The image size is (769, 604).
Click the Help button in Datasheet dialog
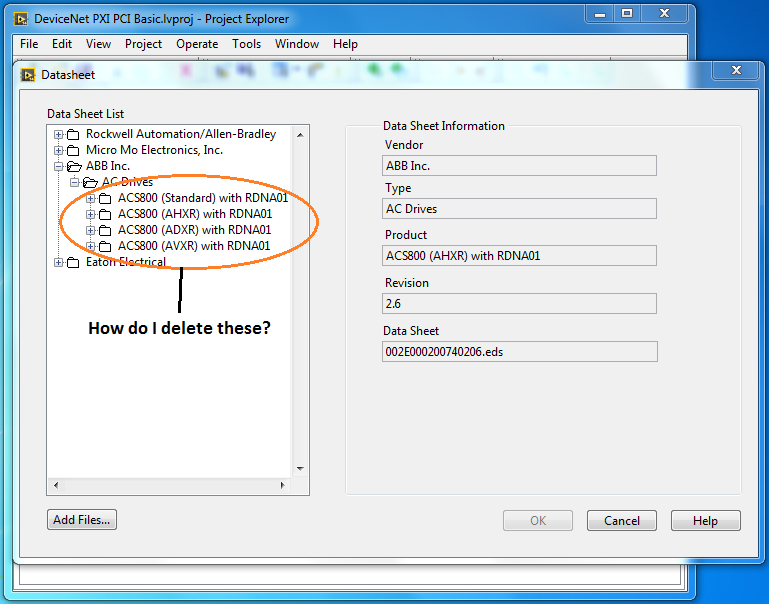click(705, 521)
